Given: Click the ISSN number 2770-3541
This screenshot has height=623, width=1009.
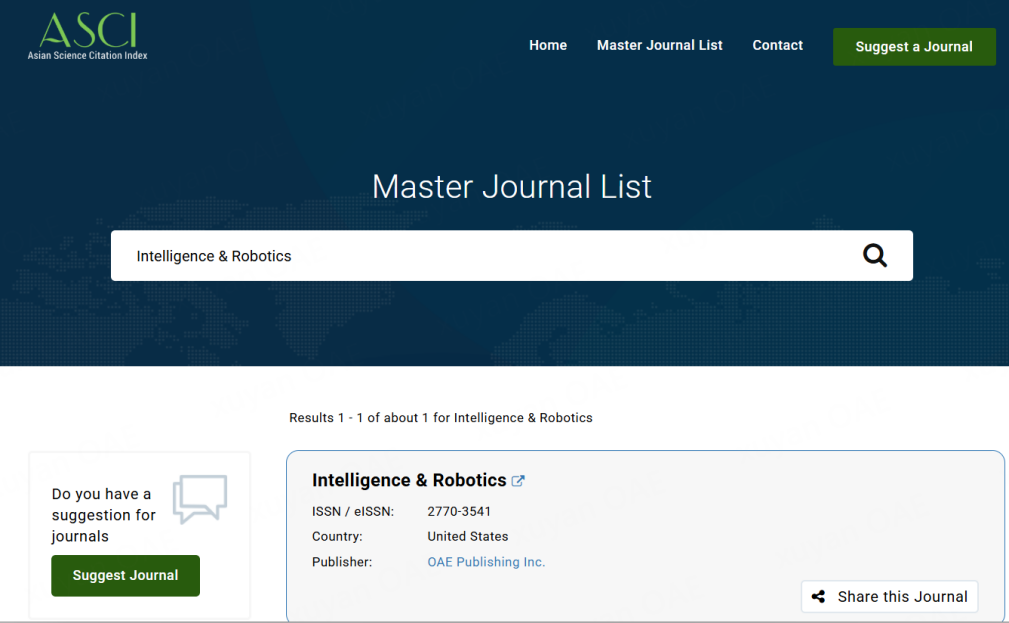Looking at the screenshot, I should click(459, 511).
